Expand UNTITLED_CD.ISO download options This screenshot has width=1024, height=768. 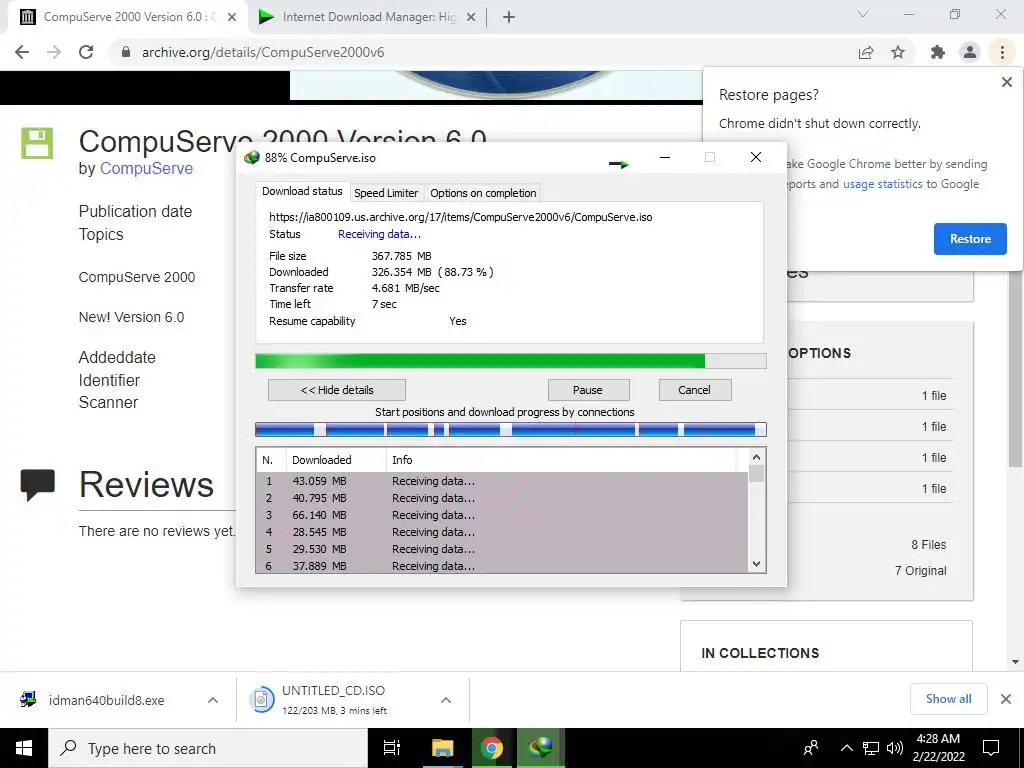[x=446, y=700]
